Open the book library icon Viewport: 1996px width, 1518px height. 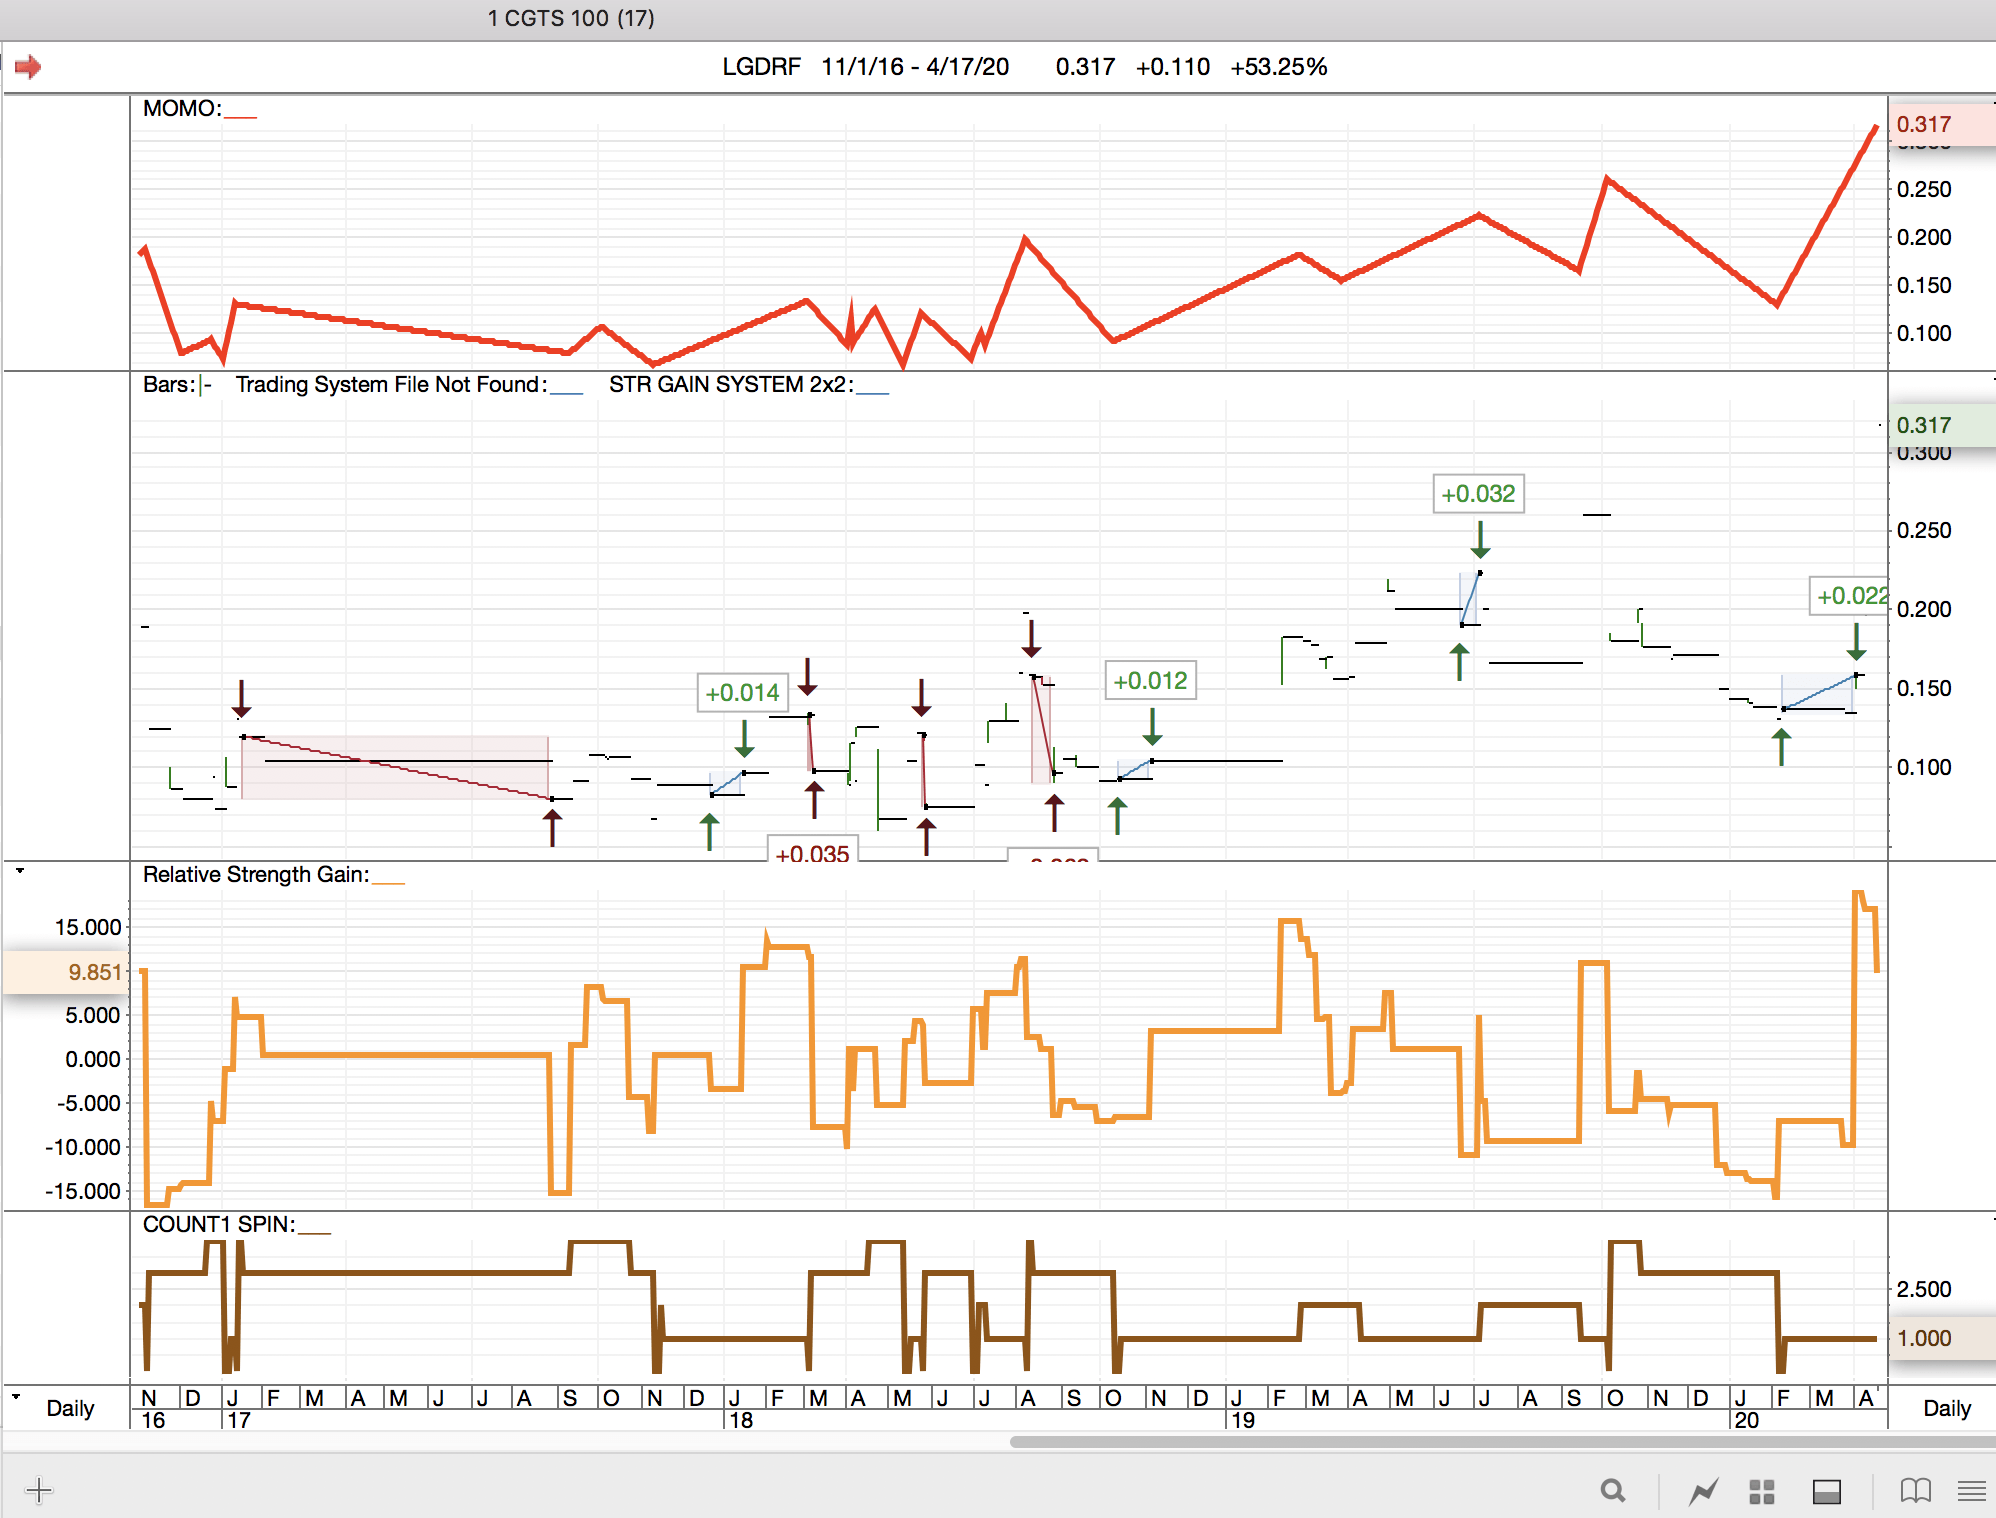pos(1915,1491)
